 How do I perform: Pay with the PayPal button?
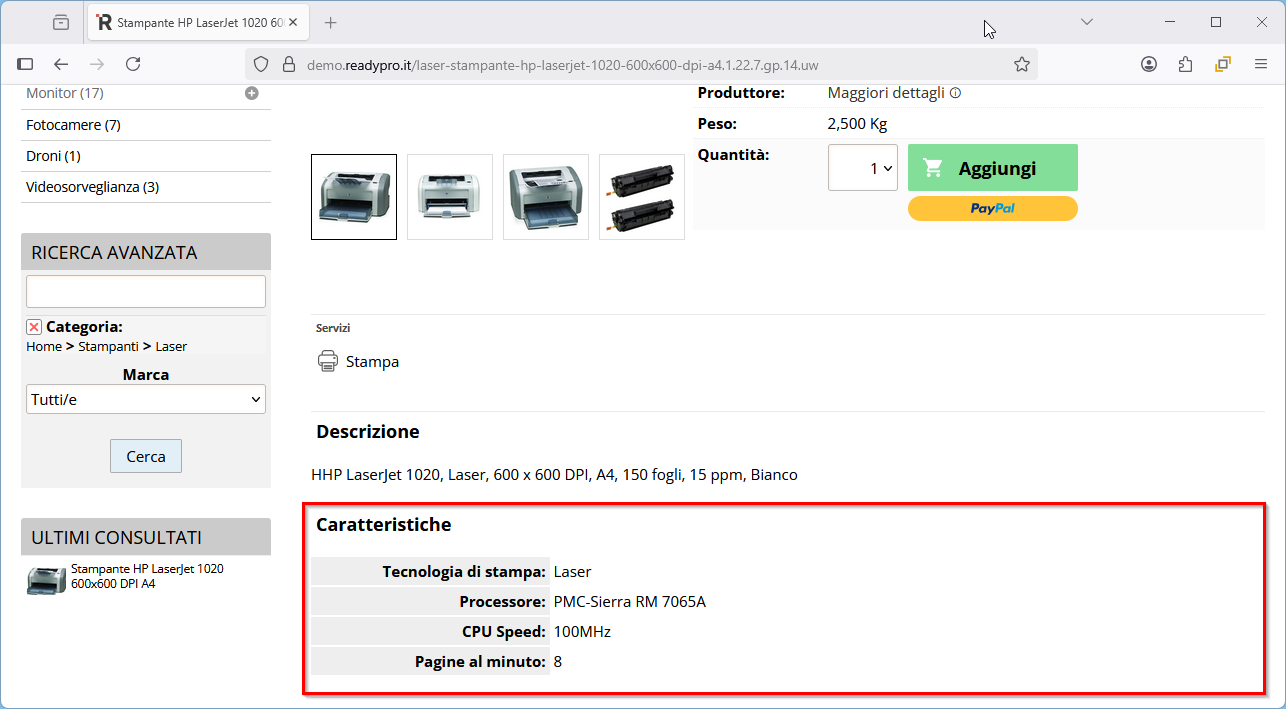pyautogui.click(x=993, y=208)
